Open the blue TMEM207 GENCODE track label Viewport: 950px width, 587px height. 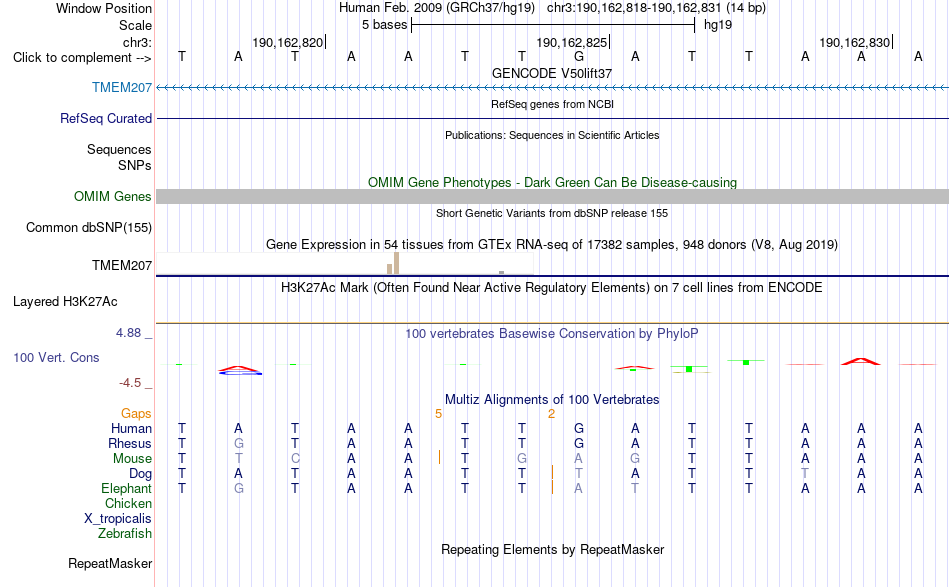point(122,87)
